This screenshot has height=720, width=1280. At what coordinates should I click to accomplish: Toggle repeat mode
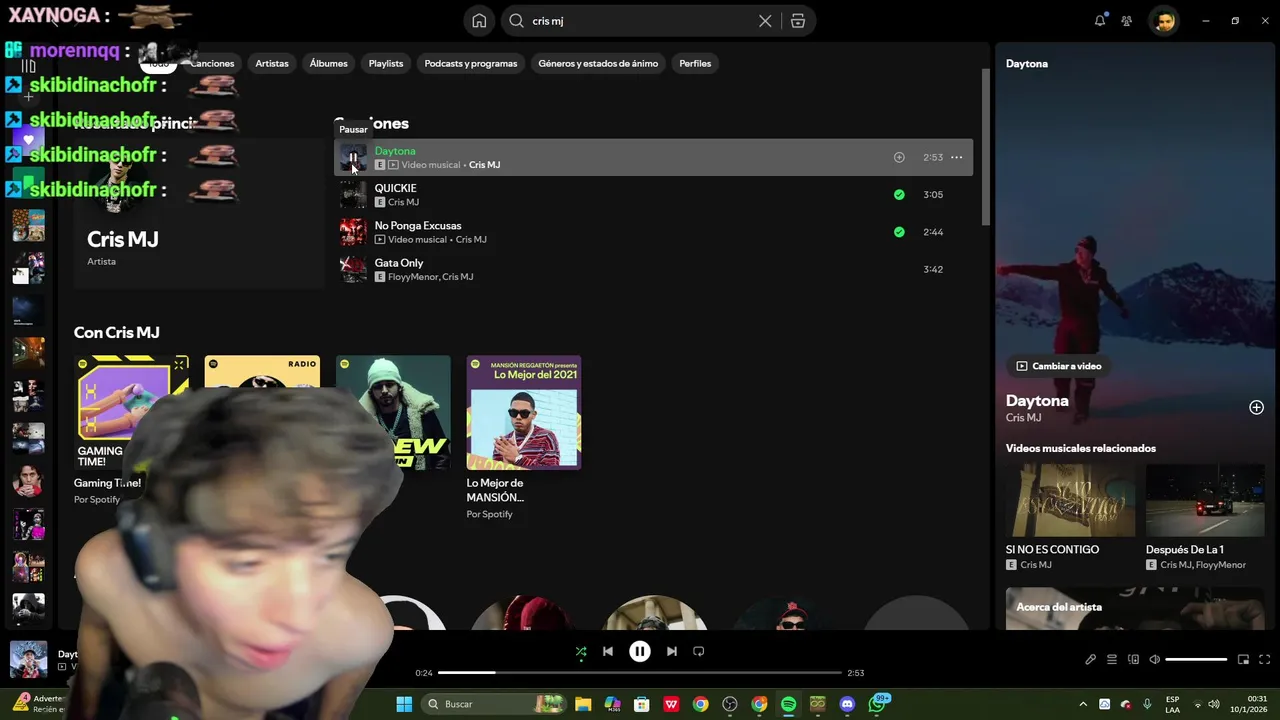(699, 651)
